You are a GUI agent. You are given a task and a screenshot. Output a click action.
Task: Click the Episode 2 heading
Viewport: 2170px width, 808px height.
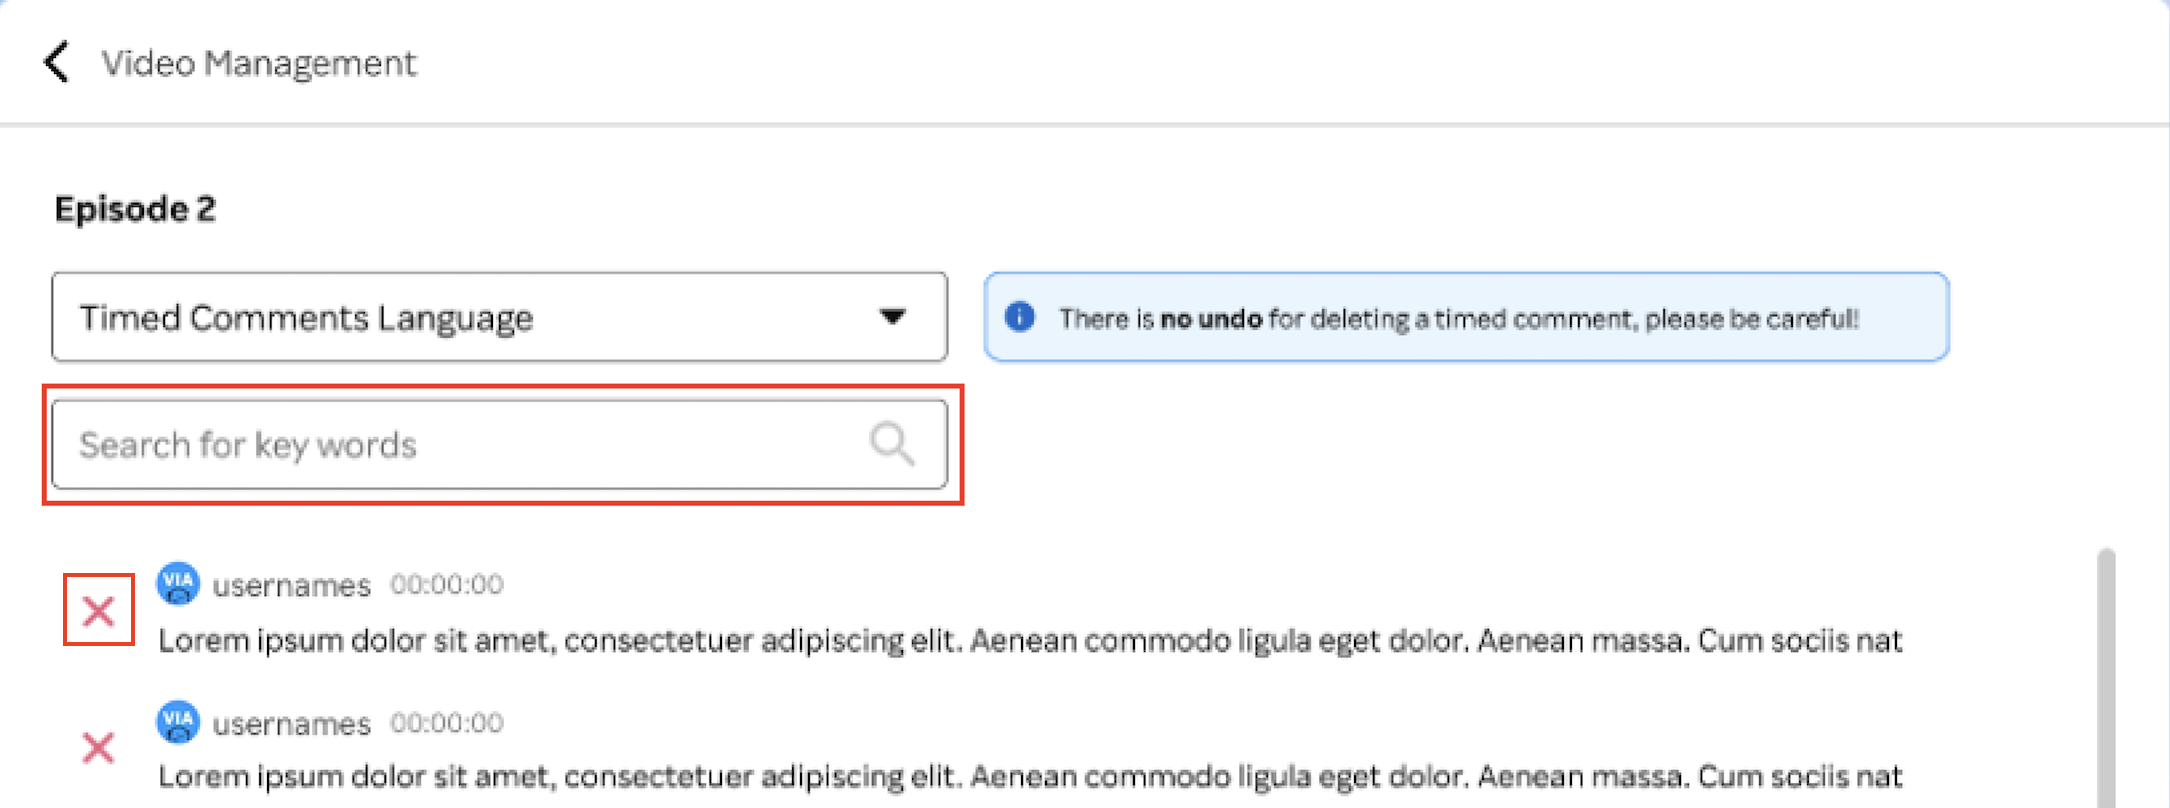pos(135,209)
